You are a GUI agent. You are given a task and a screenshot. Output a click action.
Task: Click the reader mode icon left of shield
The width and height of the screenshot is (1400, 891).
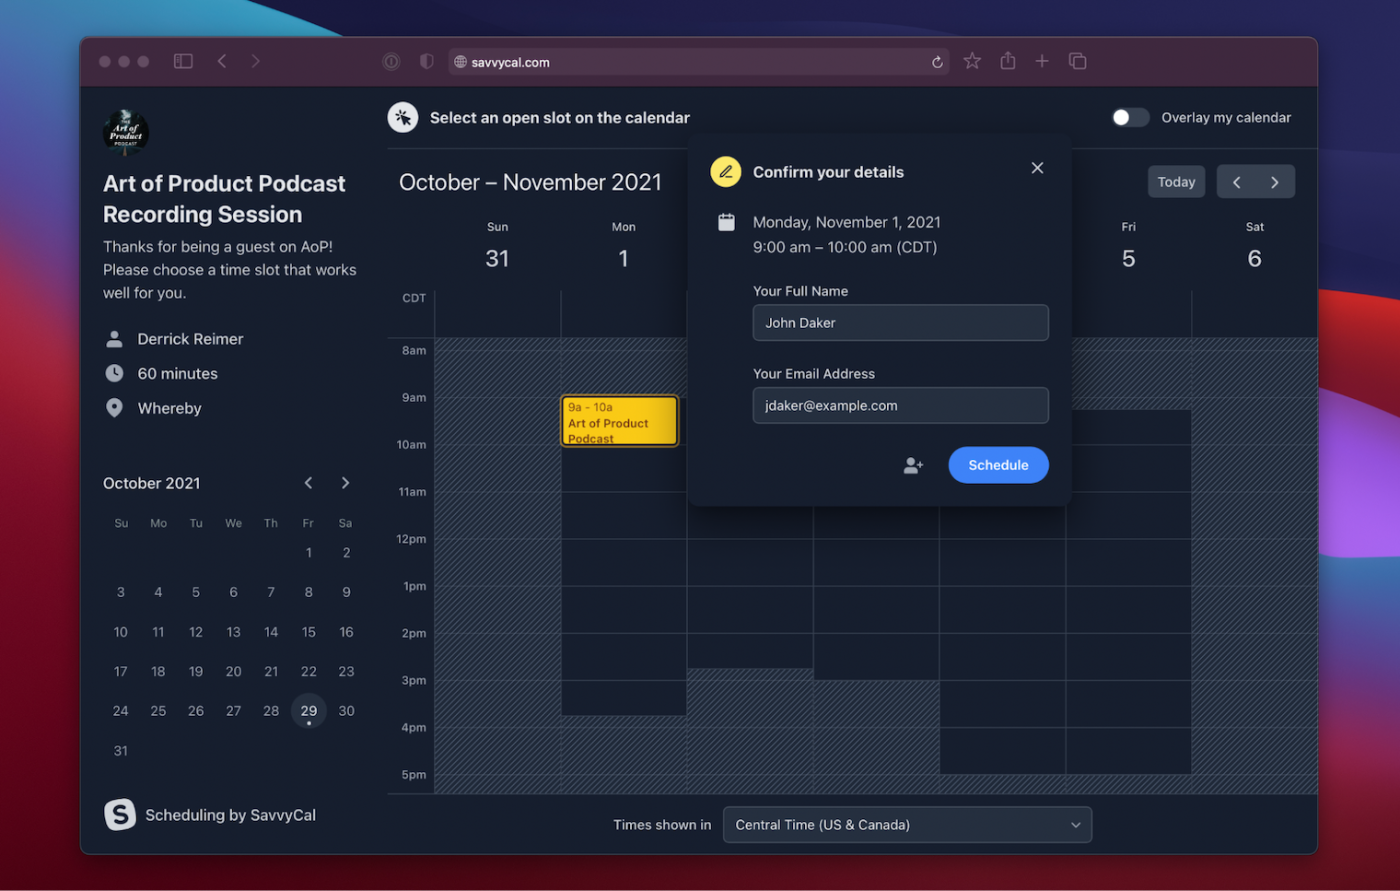click(x=391, y=61)
